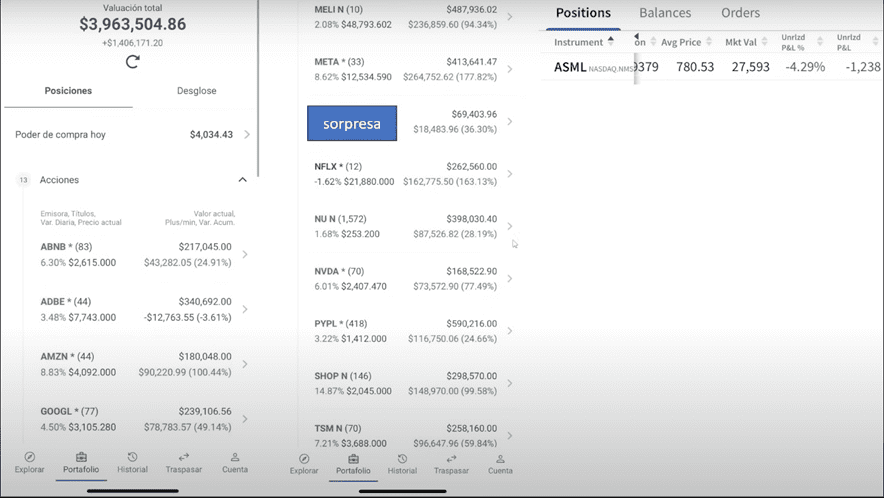Image resolution: width=884 pixels, height=498 pixels.
Task: Collapse the Acciones section chevron
Action: click(x=242, y=180)
